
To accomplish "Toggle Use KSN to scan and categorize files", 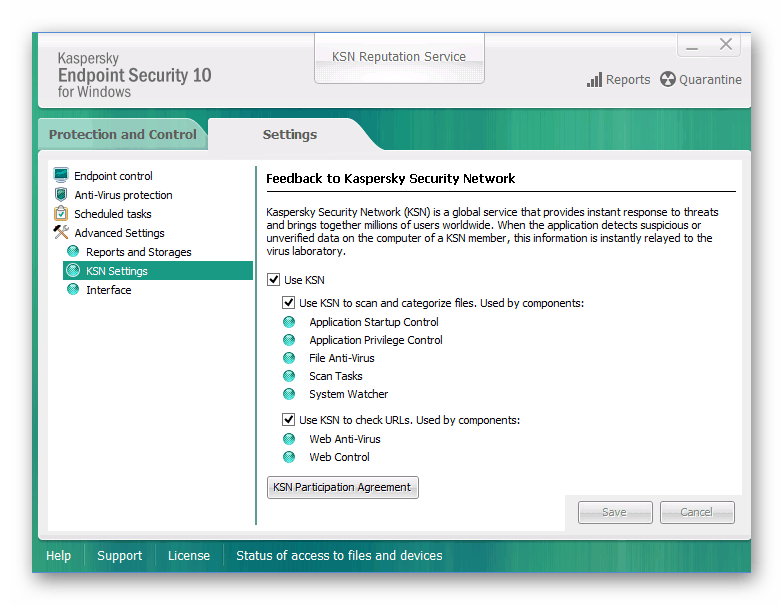I will coord(288,302).
